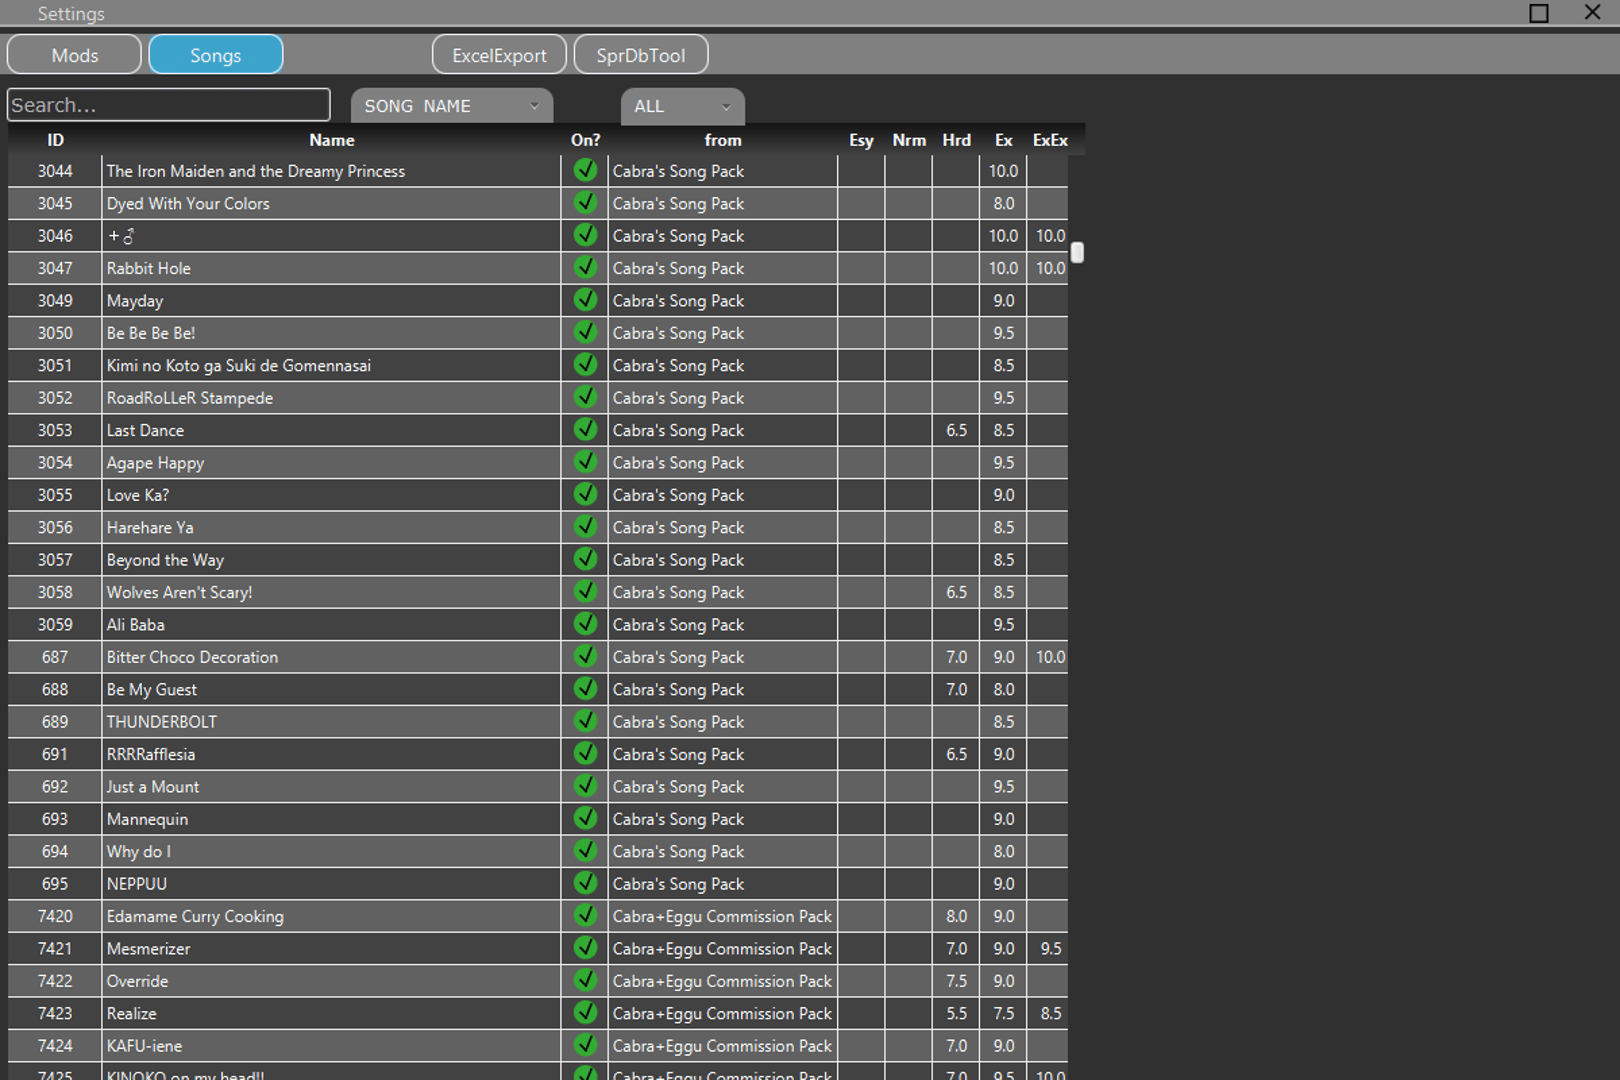Disable the checkmark for Rabbit Hole
Viewport: 1620px width, 1080px height.
tap(585, 268)
